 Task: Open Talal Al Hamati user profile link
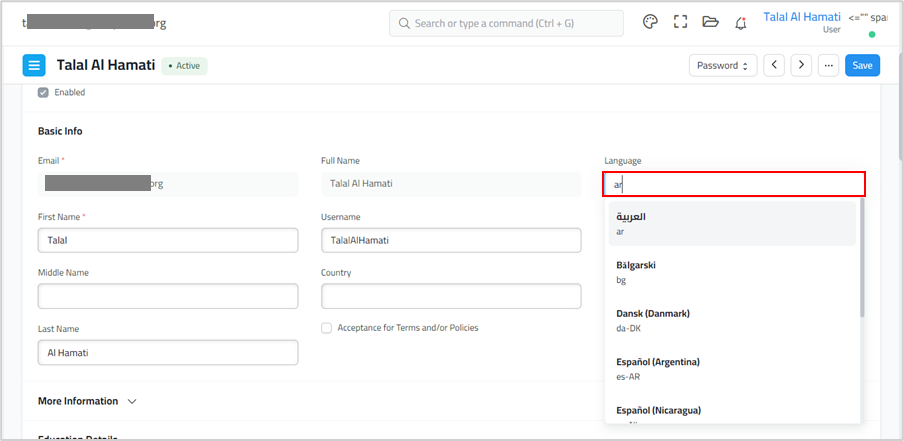[802, 17]
